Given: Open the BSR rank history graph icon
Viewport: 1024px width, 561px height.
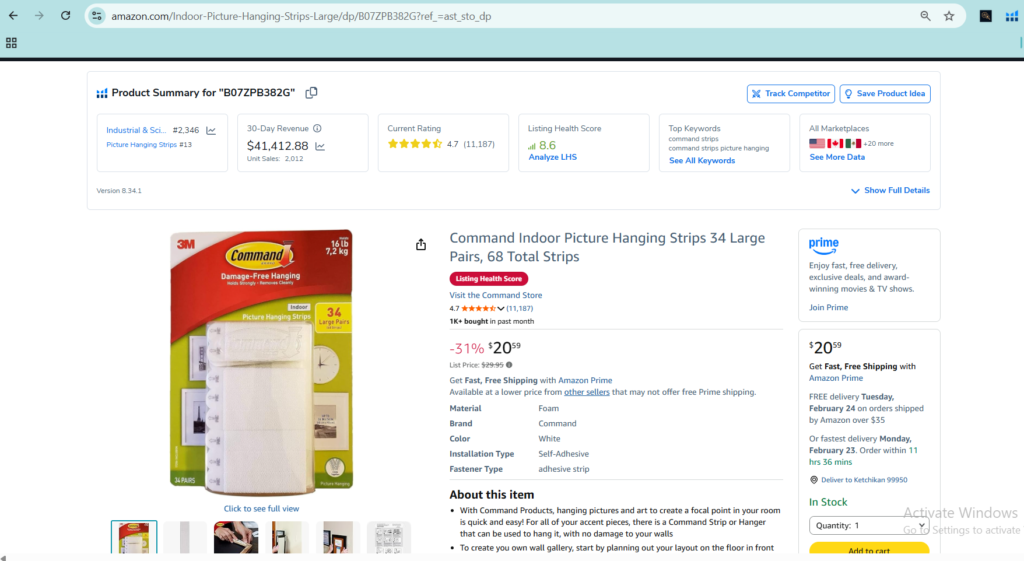Looking at the screenshot, I should 211,131.
